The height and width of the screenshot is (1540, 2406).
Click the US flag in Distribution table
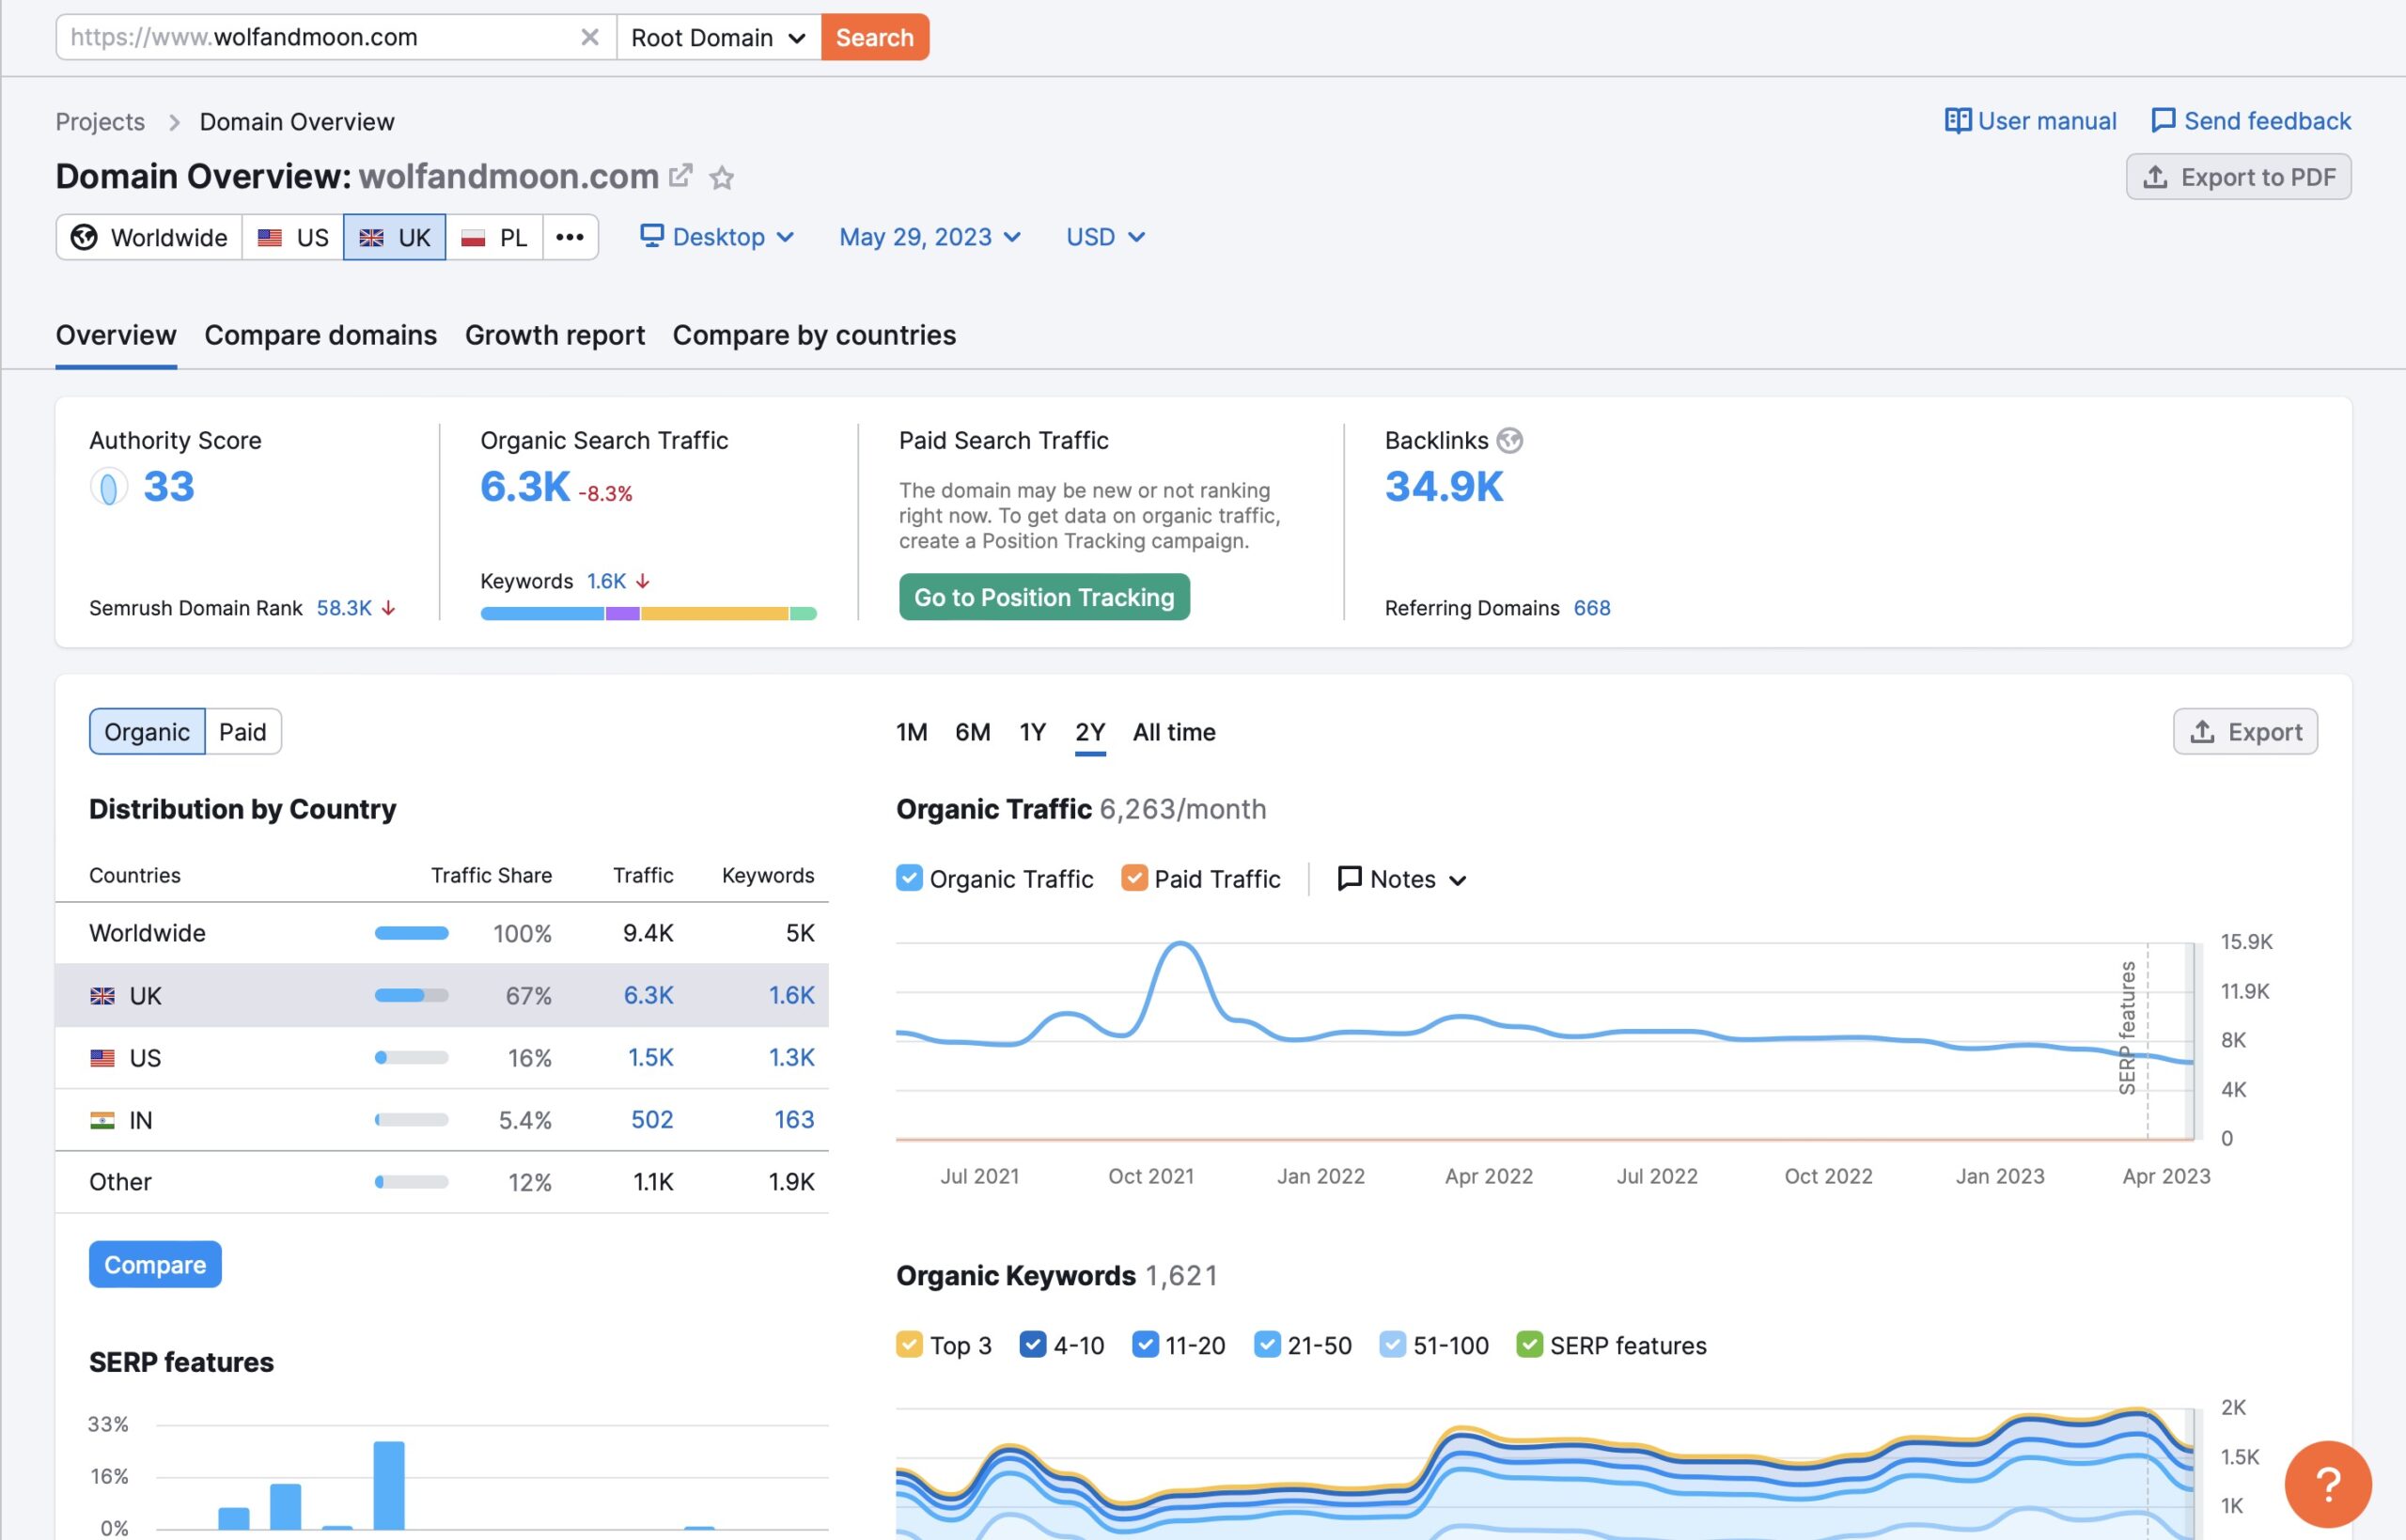click(x=102, y=1058)
